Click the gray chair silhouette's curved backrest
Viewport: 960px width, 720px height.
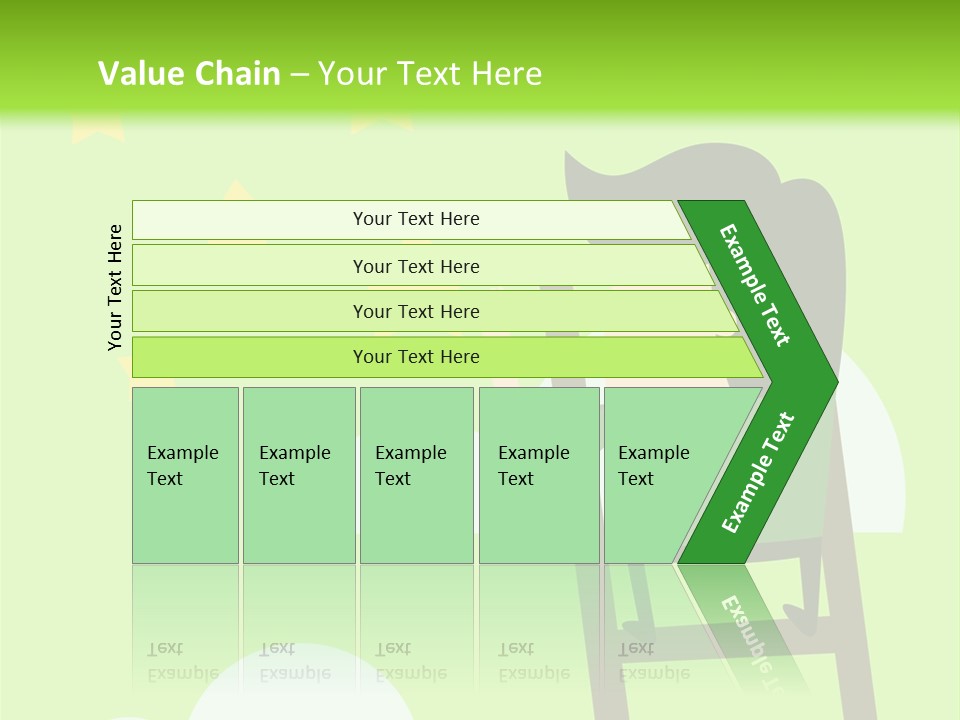pyautogui.click(x=704, y=178)
